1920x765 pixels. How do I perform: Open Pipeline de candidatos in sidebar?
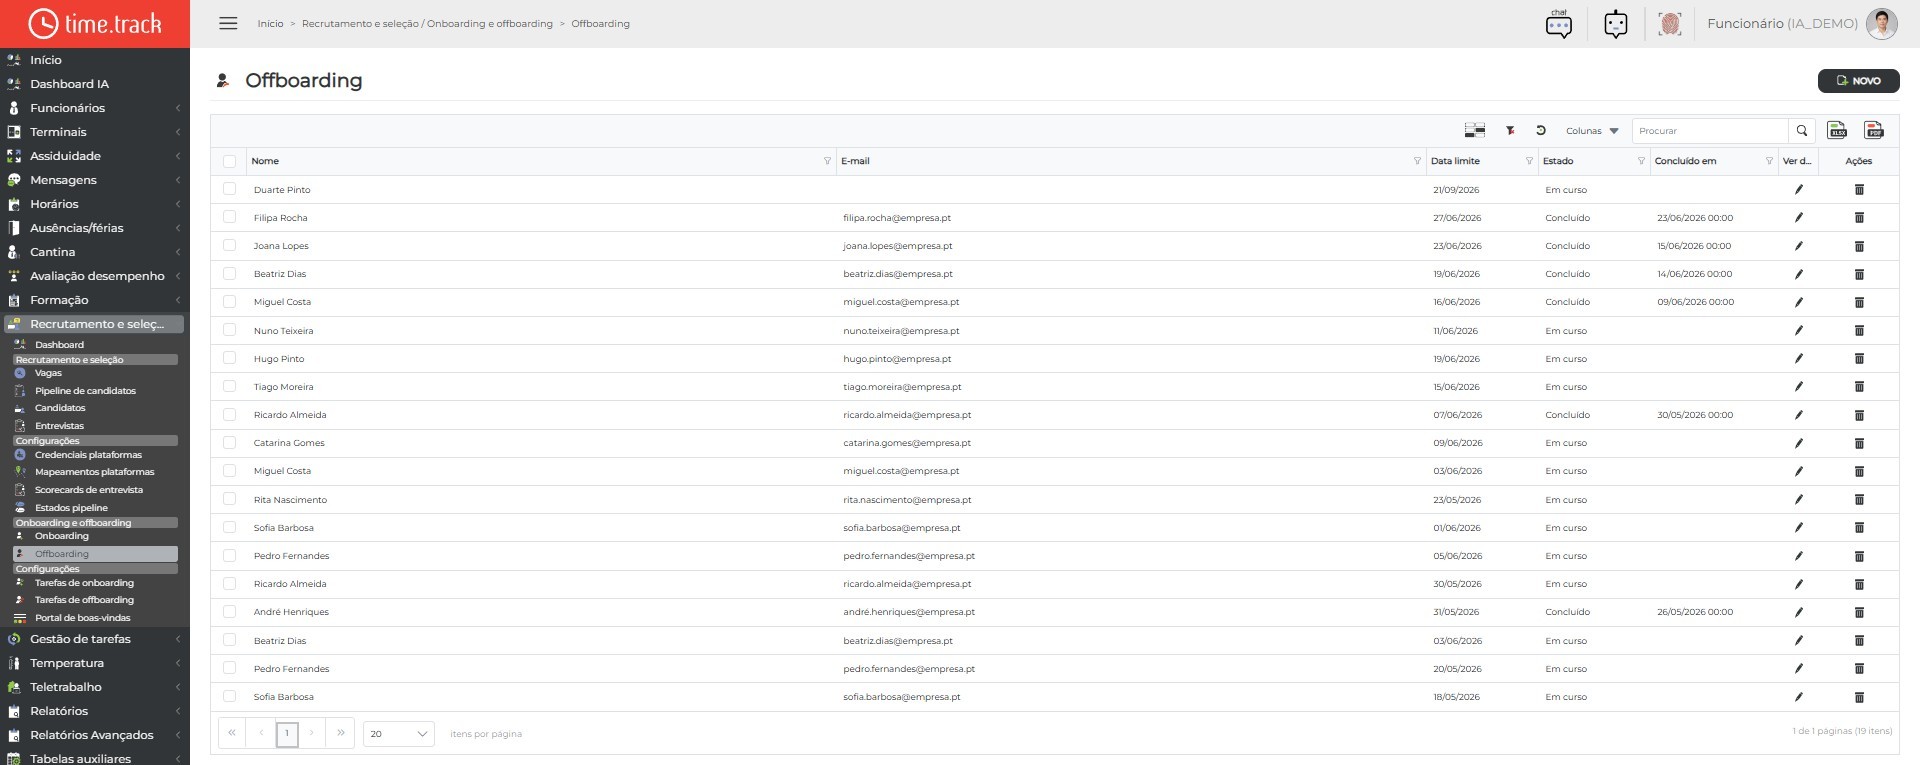point(85,391)
